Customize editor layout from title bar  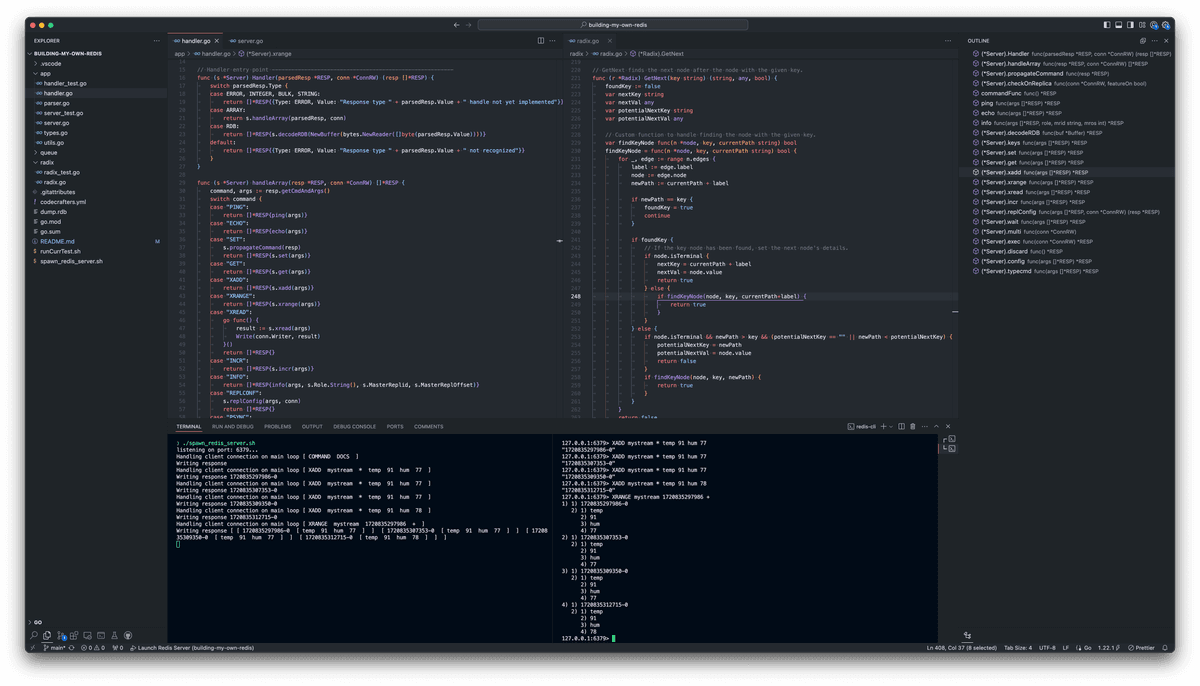pos(1142,25)
